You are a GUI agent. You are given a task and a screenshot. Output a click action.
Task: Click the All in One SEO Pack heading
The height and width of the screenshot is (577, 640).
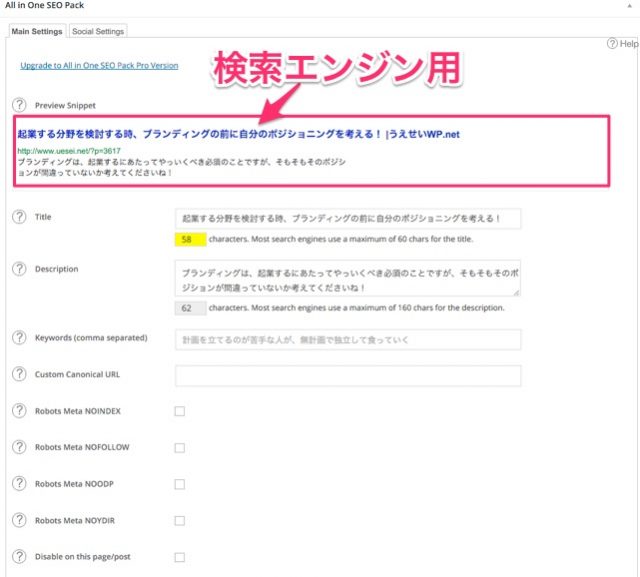tap(44, 5)
